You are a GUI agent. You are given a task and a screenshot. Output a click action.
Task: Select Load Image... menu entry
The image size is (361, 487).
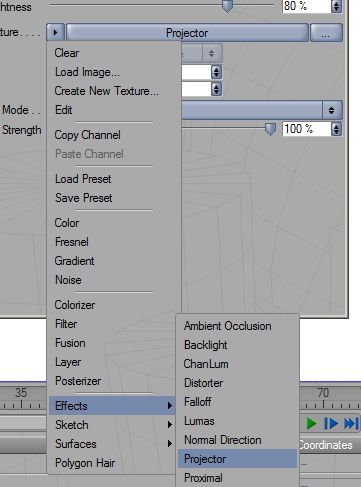click(x=87, y=72)
